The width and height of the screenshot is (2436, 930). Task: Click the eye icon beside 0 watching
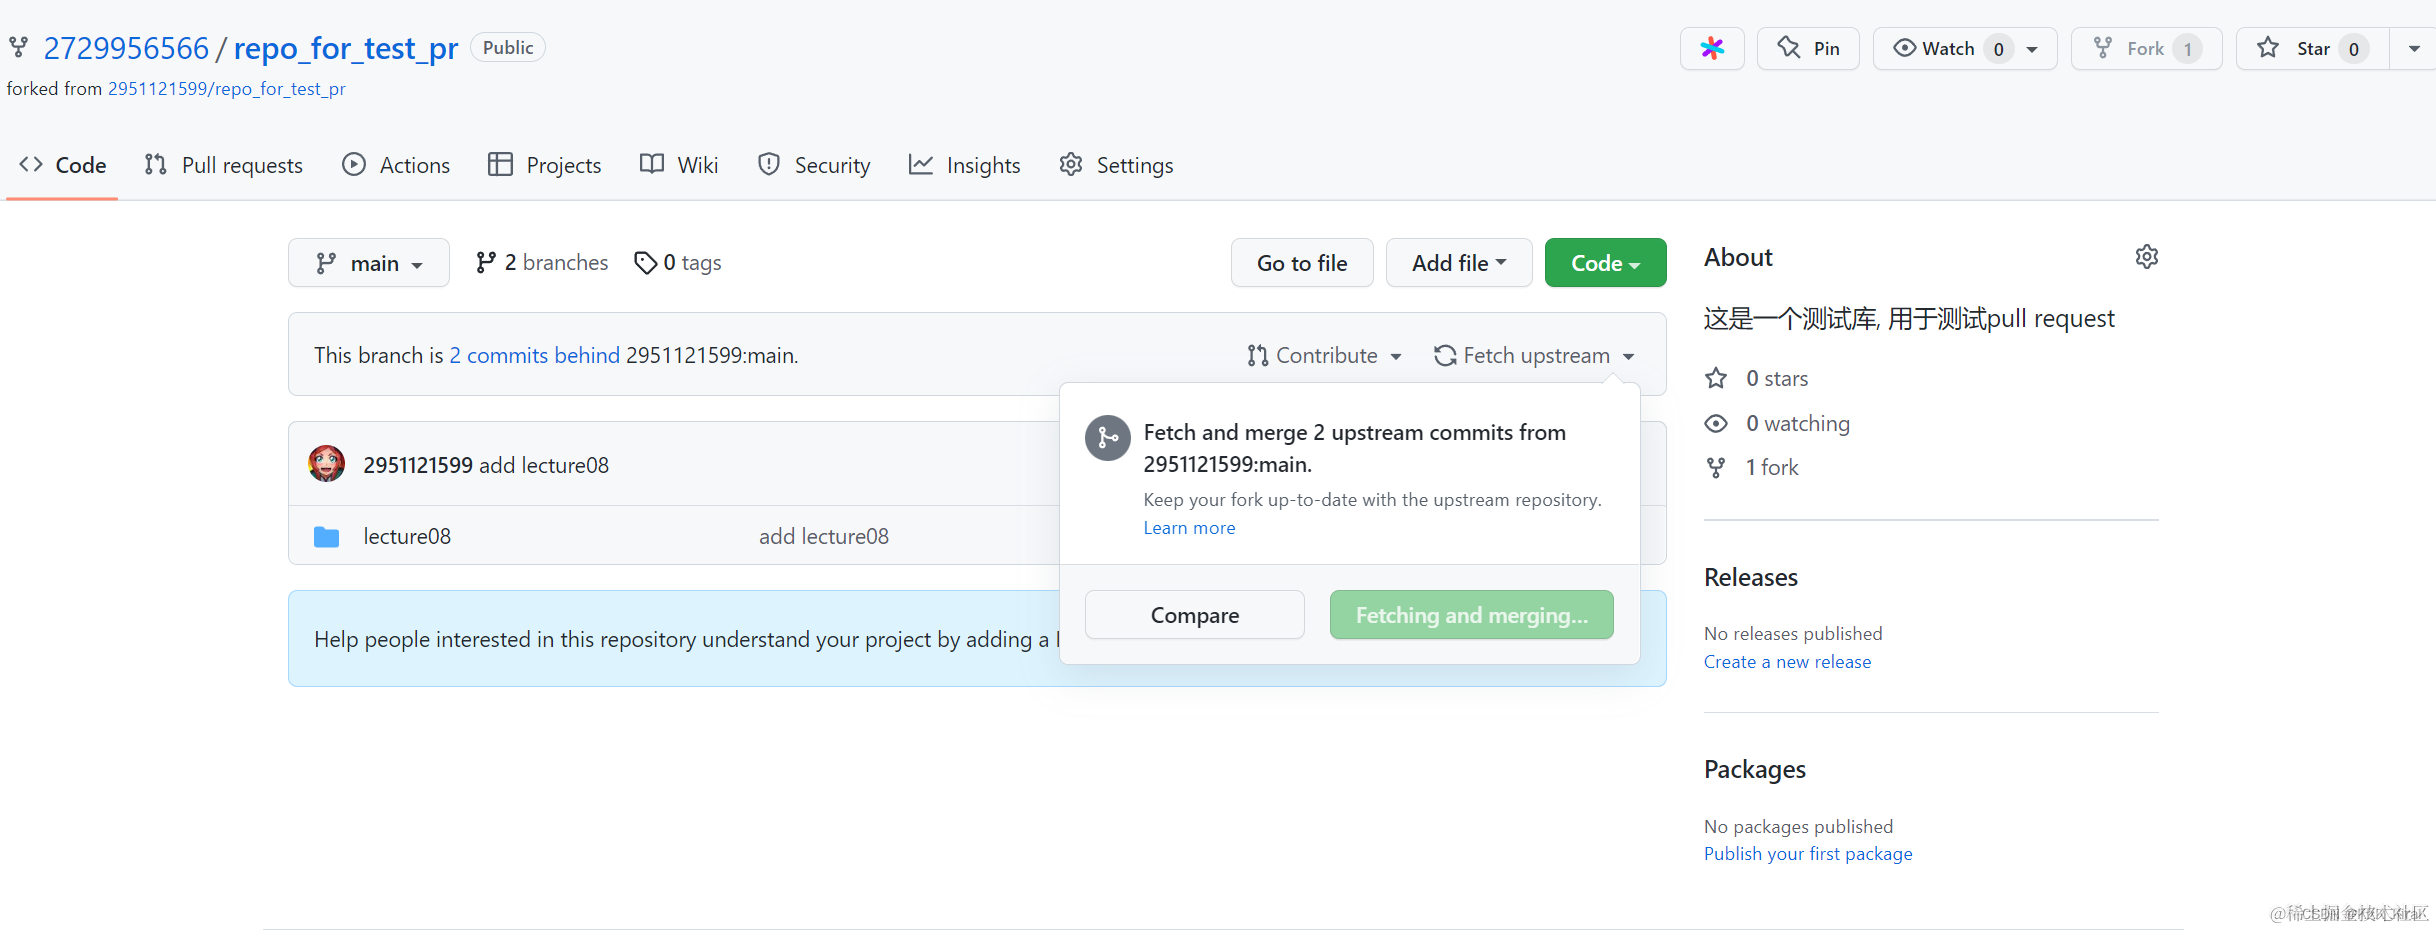(x=1716, y=423)
